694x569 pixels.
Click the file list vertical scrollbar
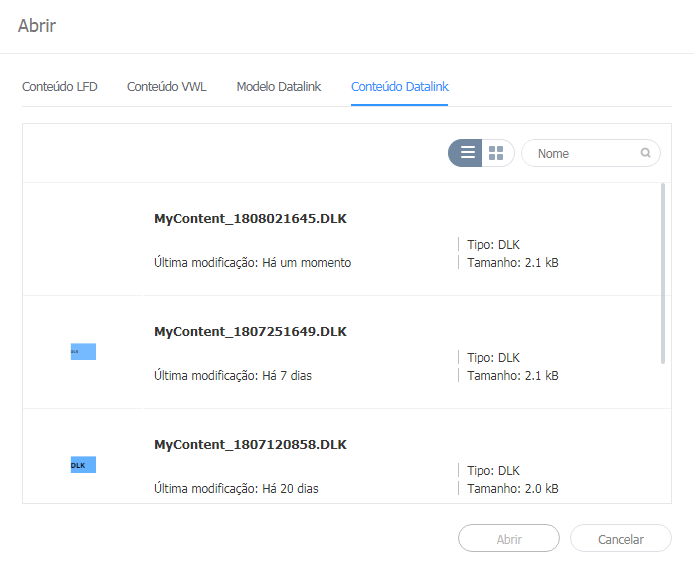point(662,272)
